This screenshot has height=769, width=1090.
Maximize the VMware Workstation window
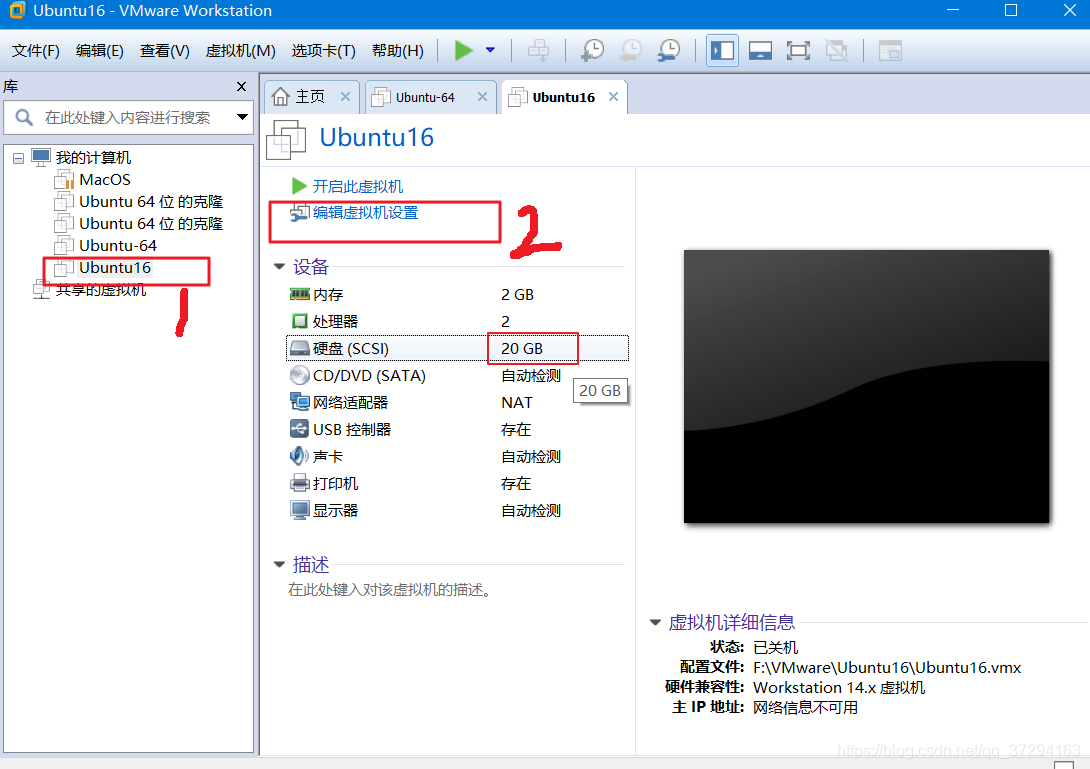point(1011,10)
